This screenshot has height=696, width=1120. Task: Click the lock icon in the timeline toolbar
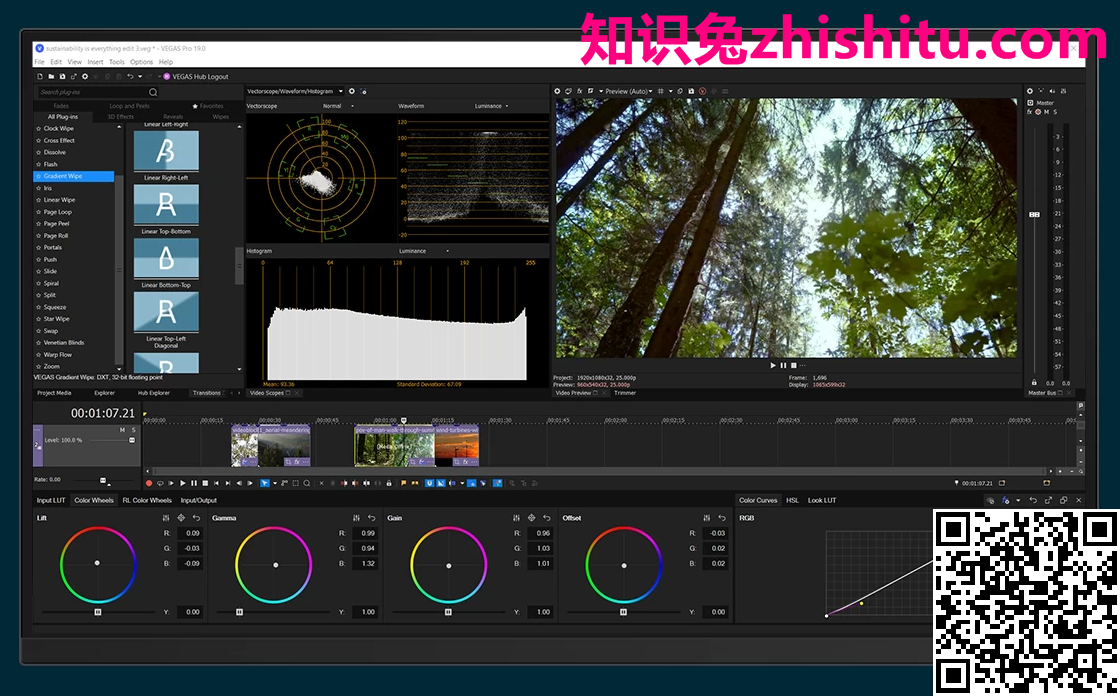click(389, 483)
